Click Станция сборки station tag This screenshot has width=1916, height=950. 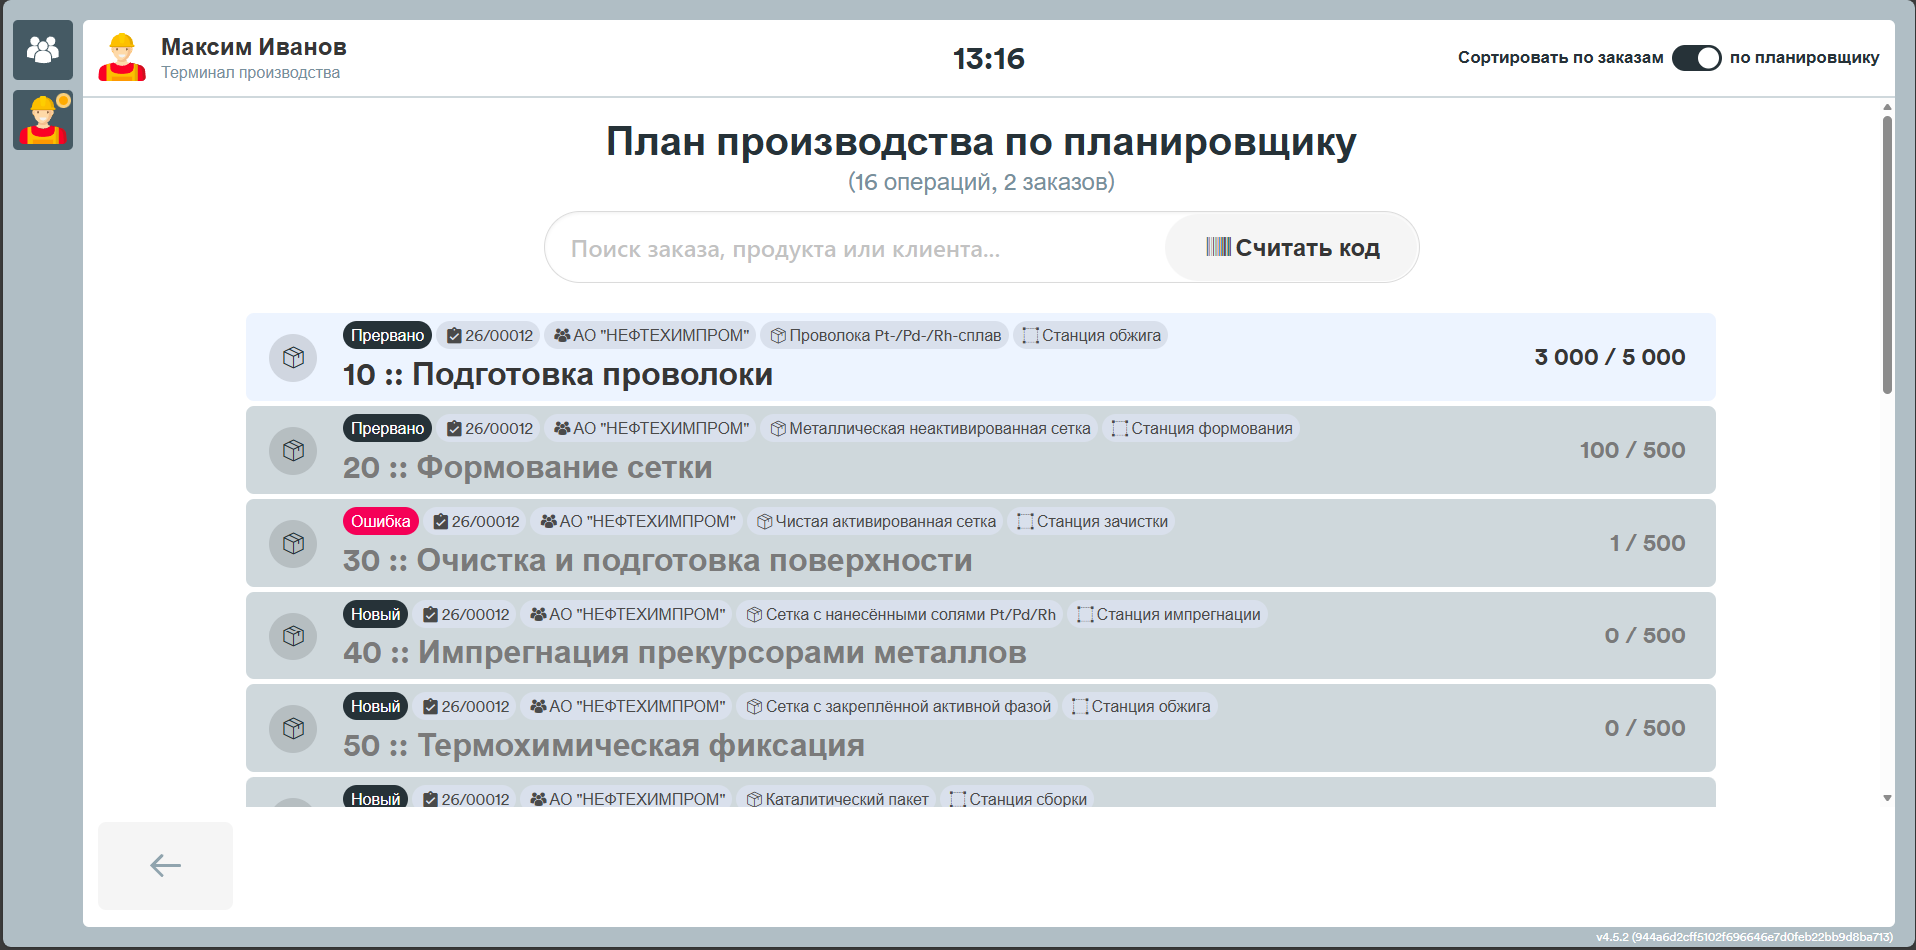click(x=1018, y=799)
